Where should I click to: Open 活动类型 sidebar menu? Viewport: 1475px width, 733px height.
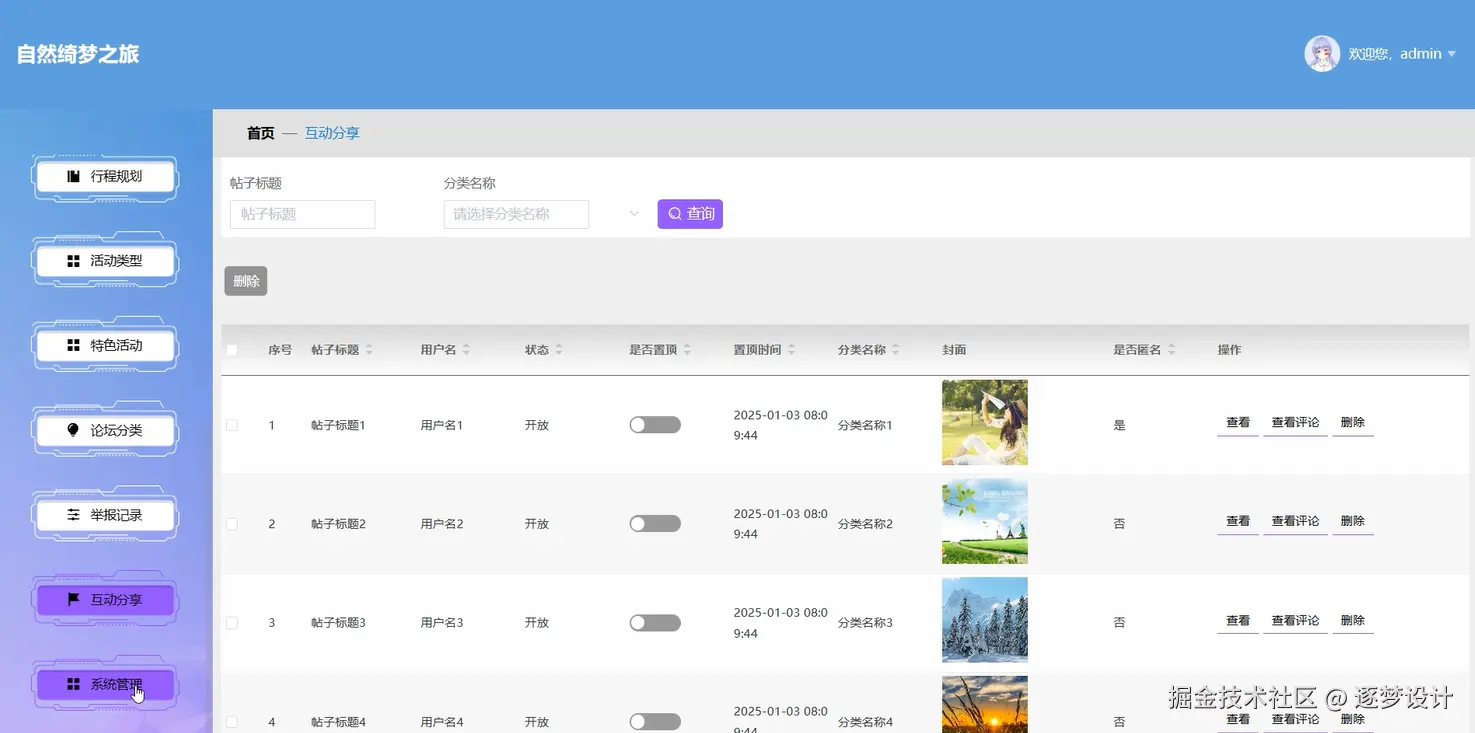tap(105, 261)
